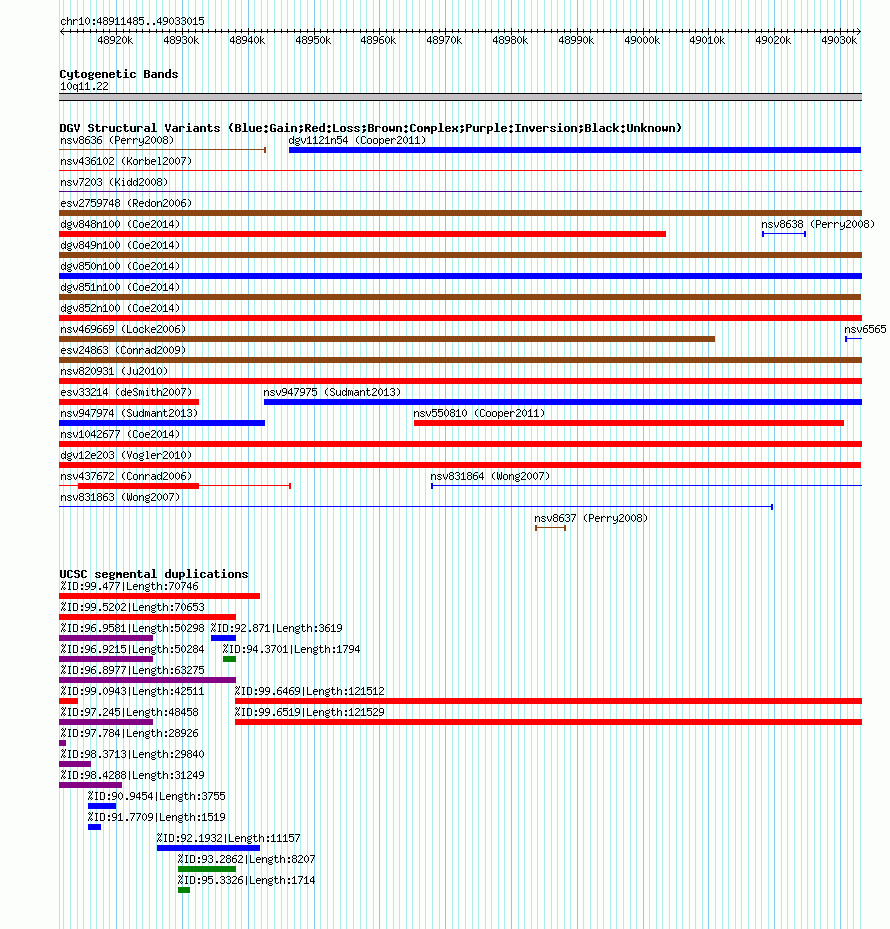This screenshot has height=929, width=890.
Task: Click the dgv848n100 (Coe2014) red loss bar
Action: pos(363,234)
